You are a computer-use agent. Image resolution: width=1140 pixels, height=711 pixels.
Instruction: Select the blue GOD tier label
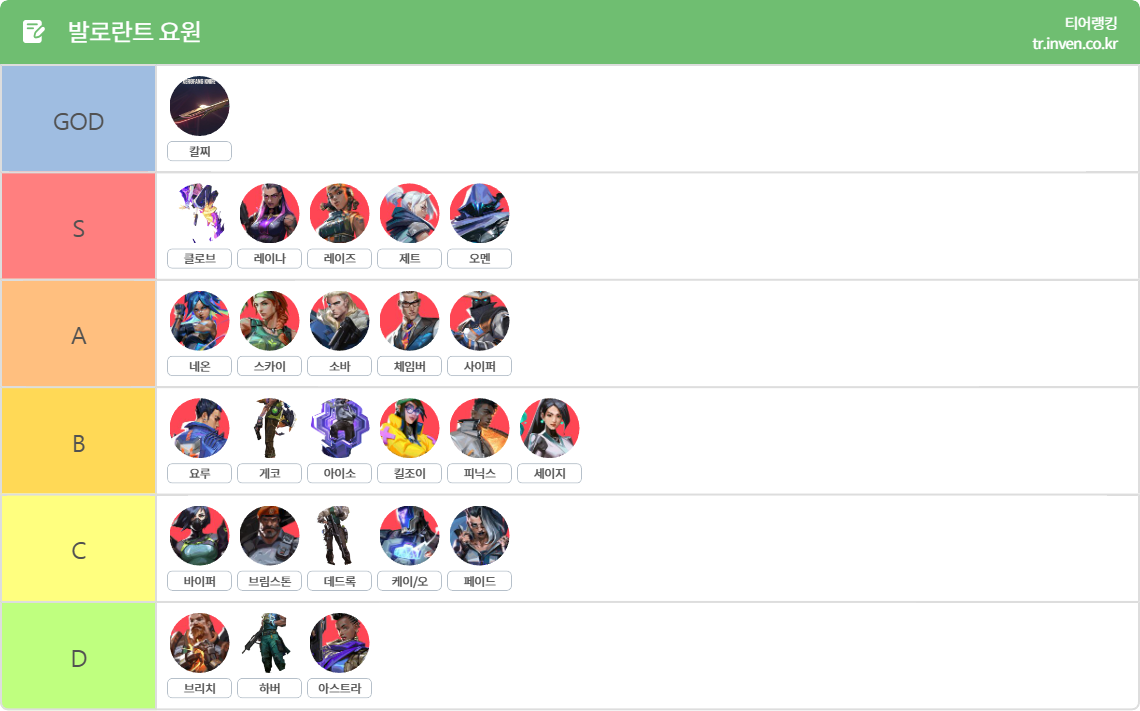coord(79,119)
